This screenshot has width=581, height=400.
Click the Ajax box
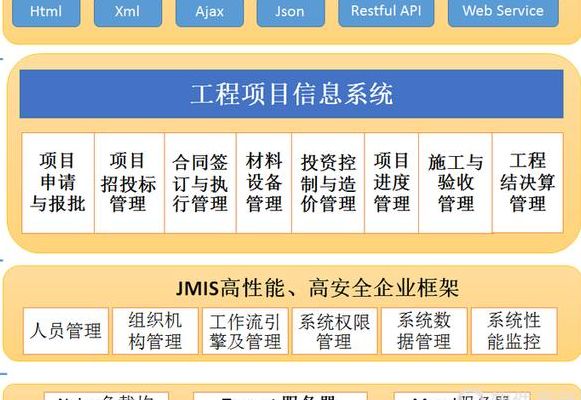(x=210, y=12)
